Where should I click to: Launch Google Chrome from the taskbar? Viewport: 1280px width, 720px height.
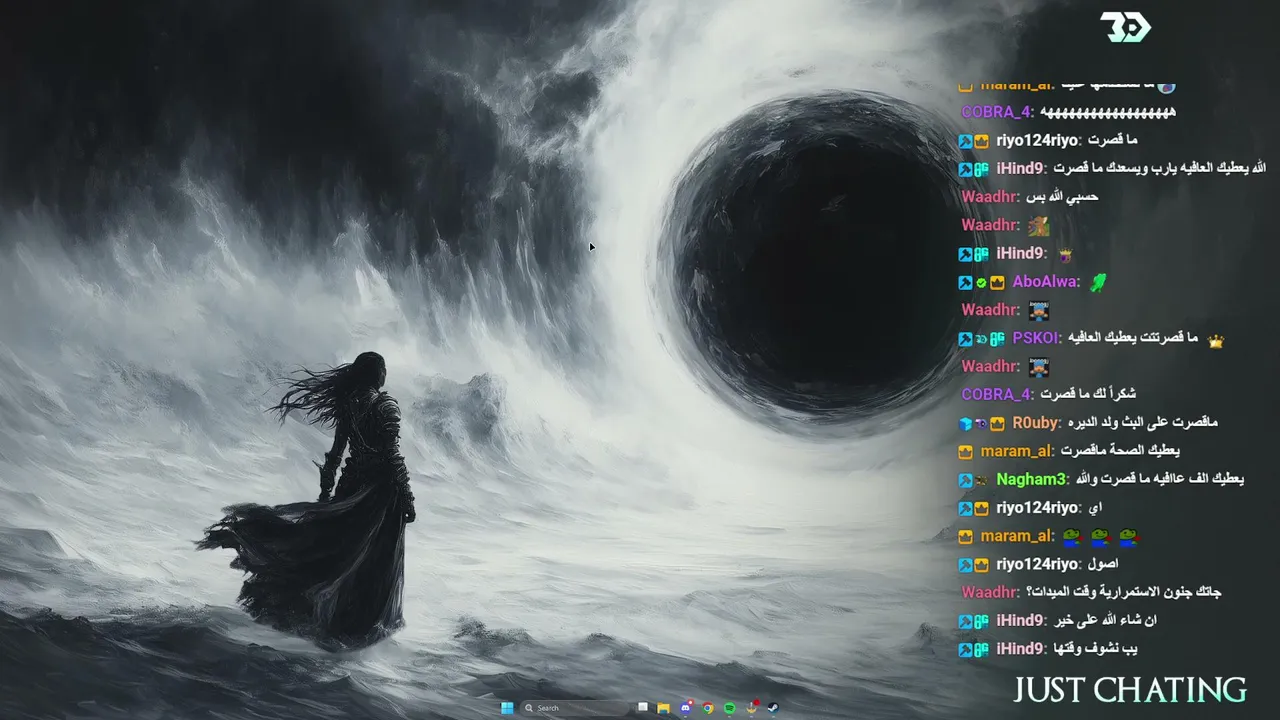(708, 708)
